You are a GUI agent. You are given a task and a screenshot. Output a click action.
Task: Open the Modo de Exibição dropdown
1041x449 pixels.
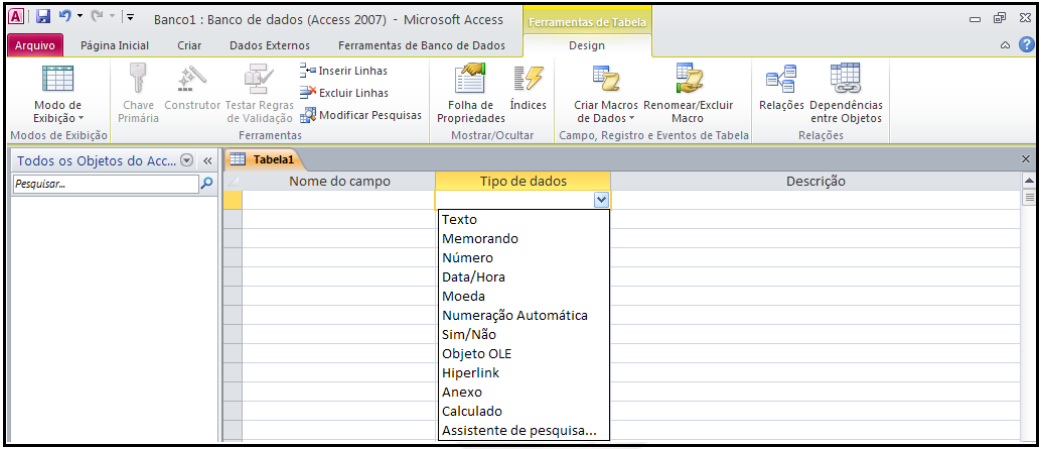coord(58,118)
